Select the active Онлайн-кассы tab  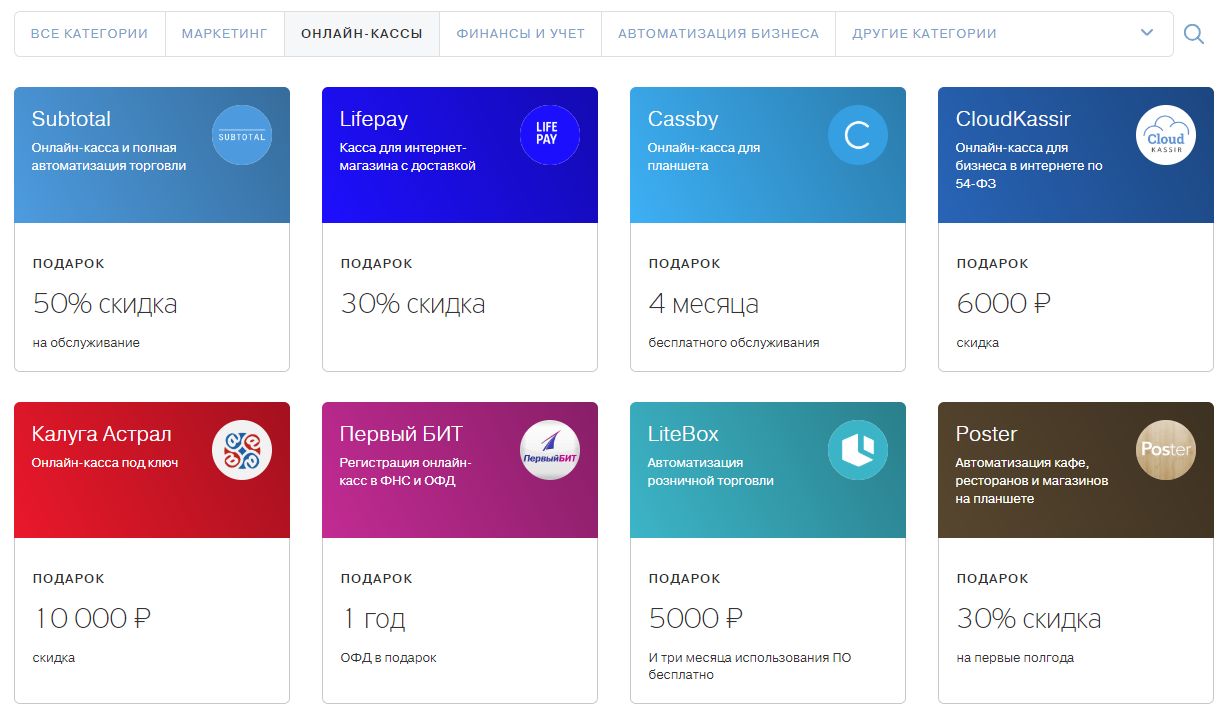click(362, 34)
